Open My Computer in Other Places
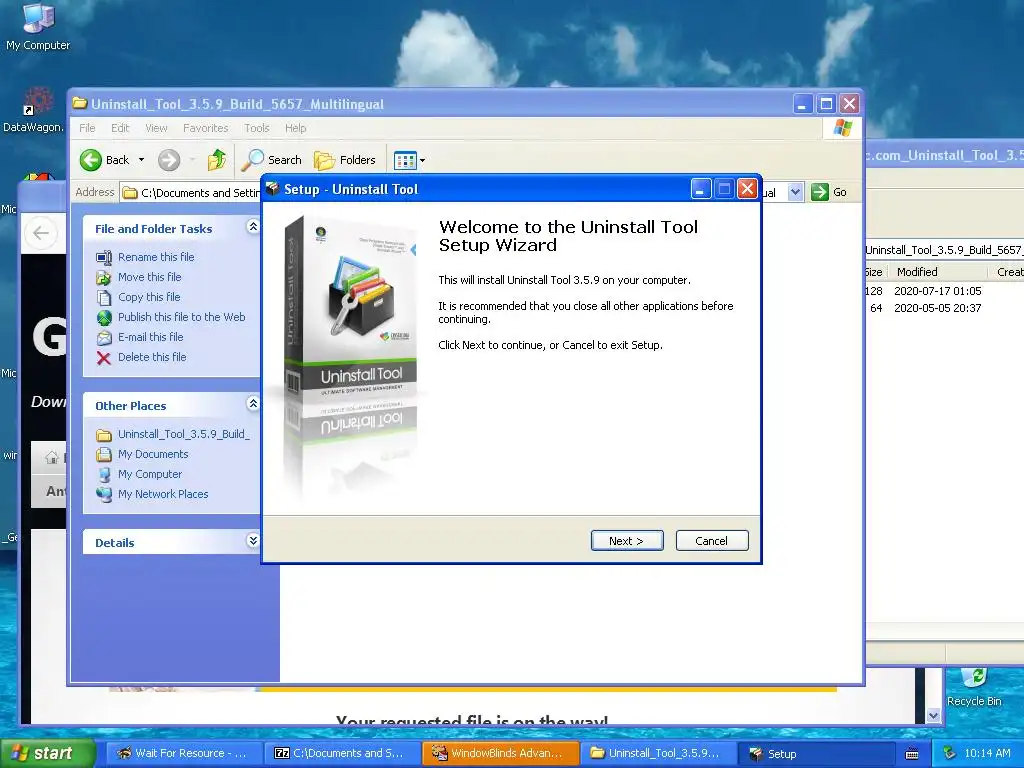The height and width of the screenshot is (768, 1024). coord(150,474)
